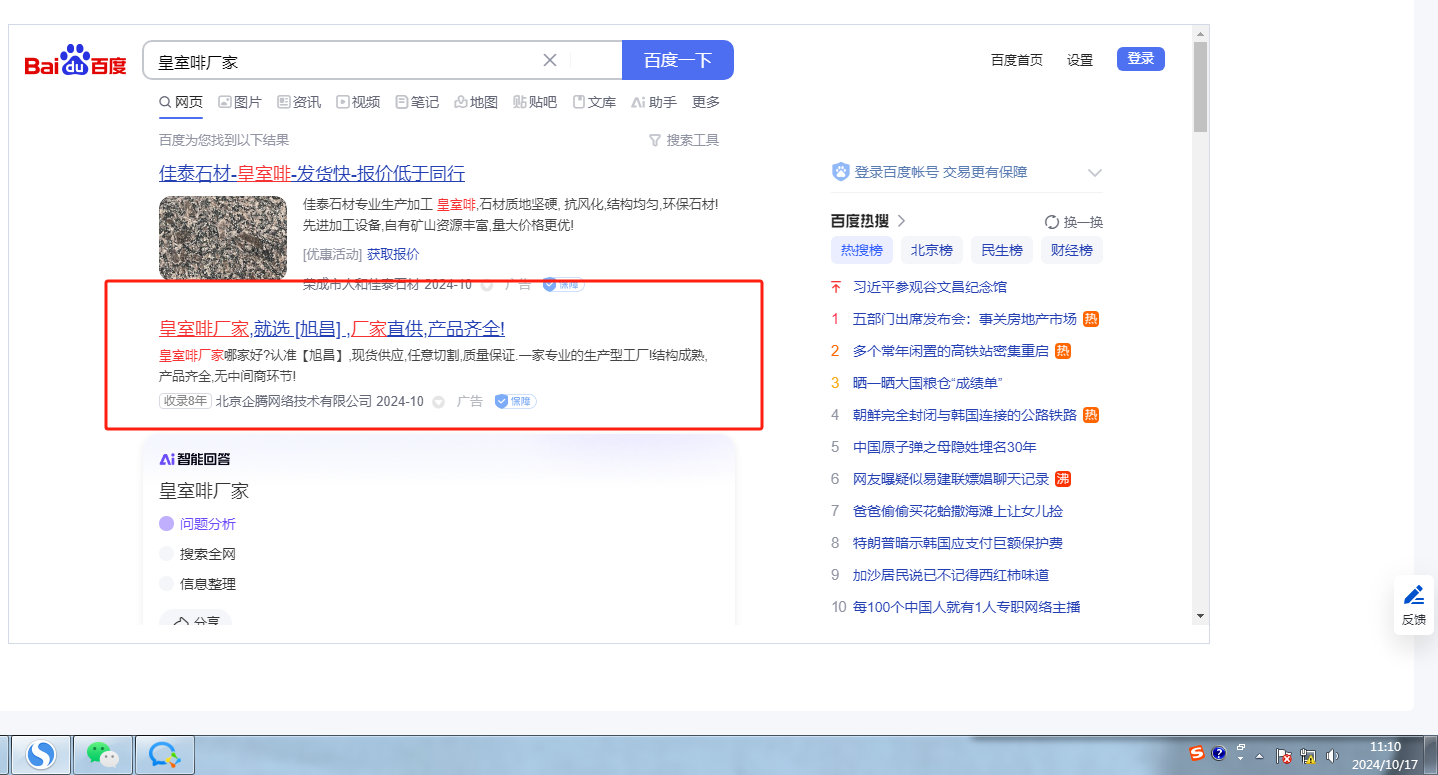The height and width of the screenshot is (775, 1438).
Task: Click the volume speaker tray icon
Action: 1332,756
